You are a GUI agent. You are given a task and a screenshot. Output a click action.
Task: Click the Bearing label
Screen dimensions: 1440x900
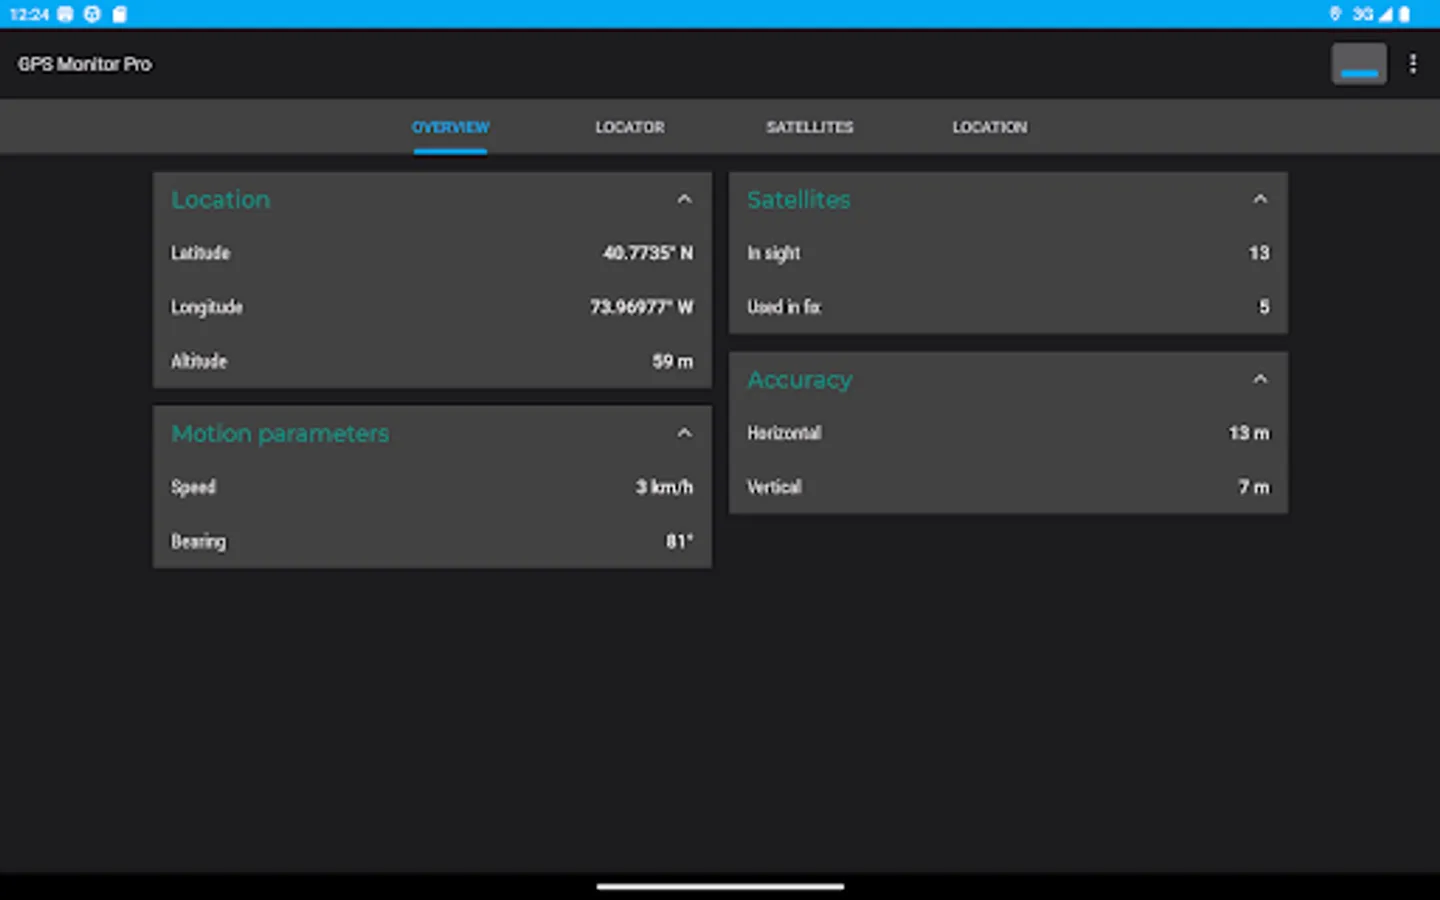click(x=198, y=541)
